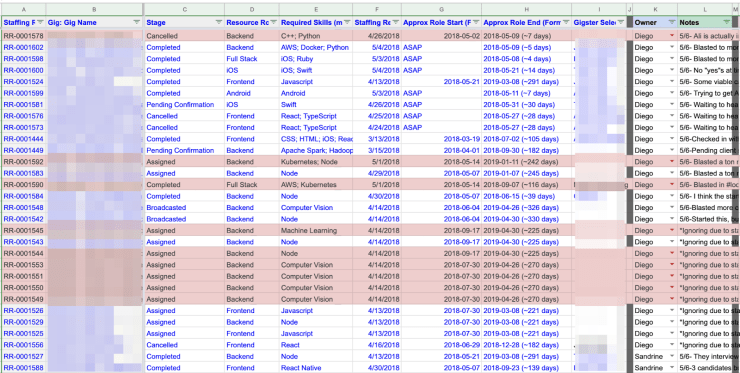Select the 'iOS; Ruby' skills cell

click(x=316, y=59)
